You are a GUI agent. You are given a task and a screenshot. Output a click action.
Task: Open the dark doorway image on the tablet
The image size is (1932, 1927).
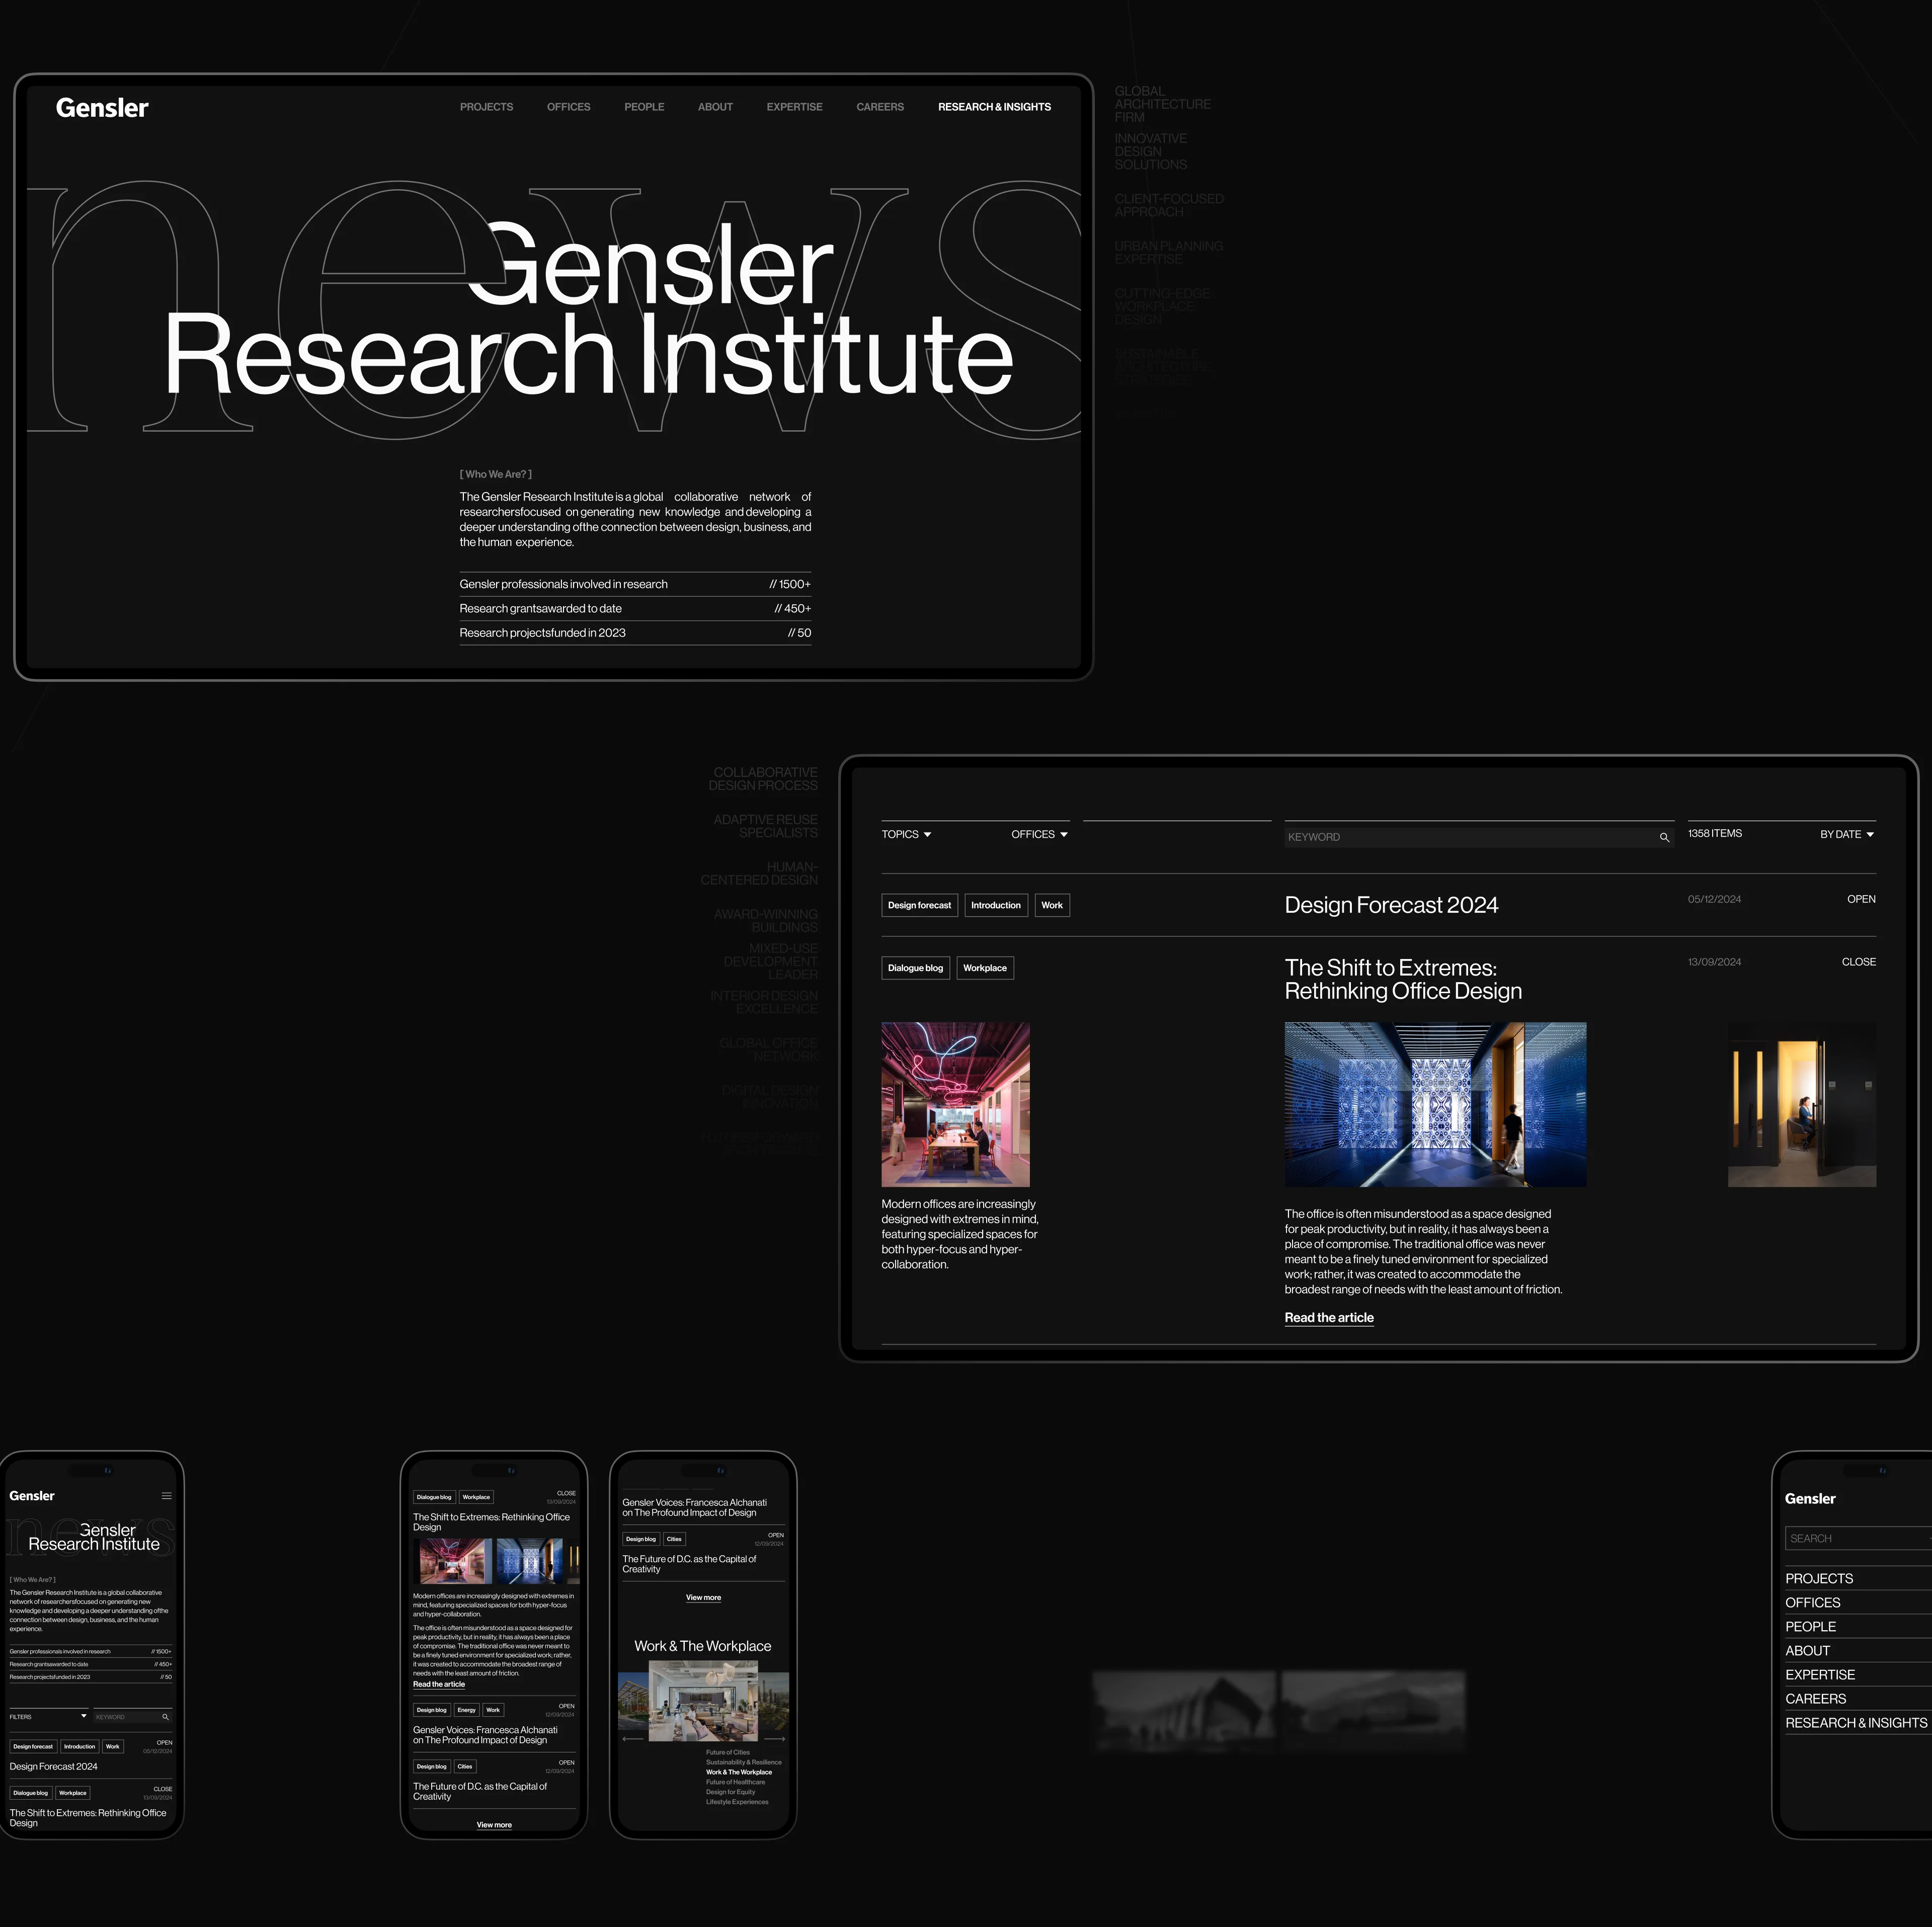point(1802,1104)
